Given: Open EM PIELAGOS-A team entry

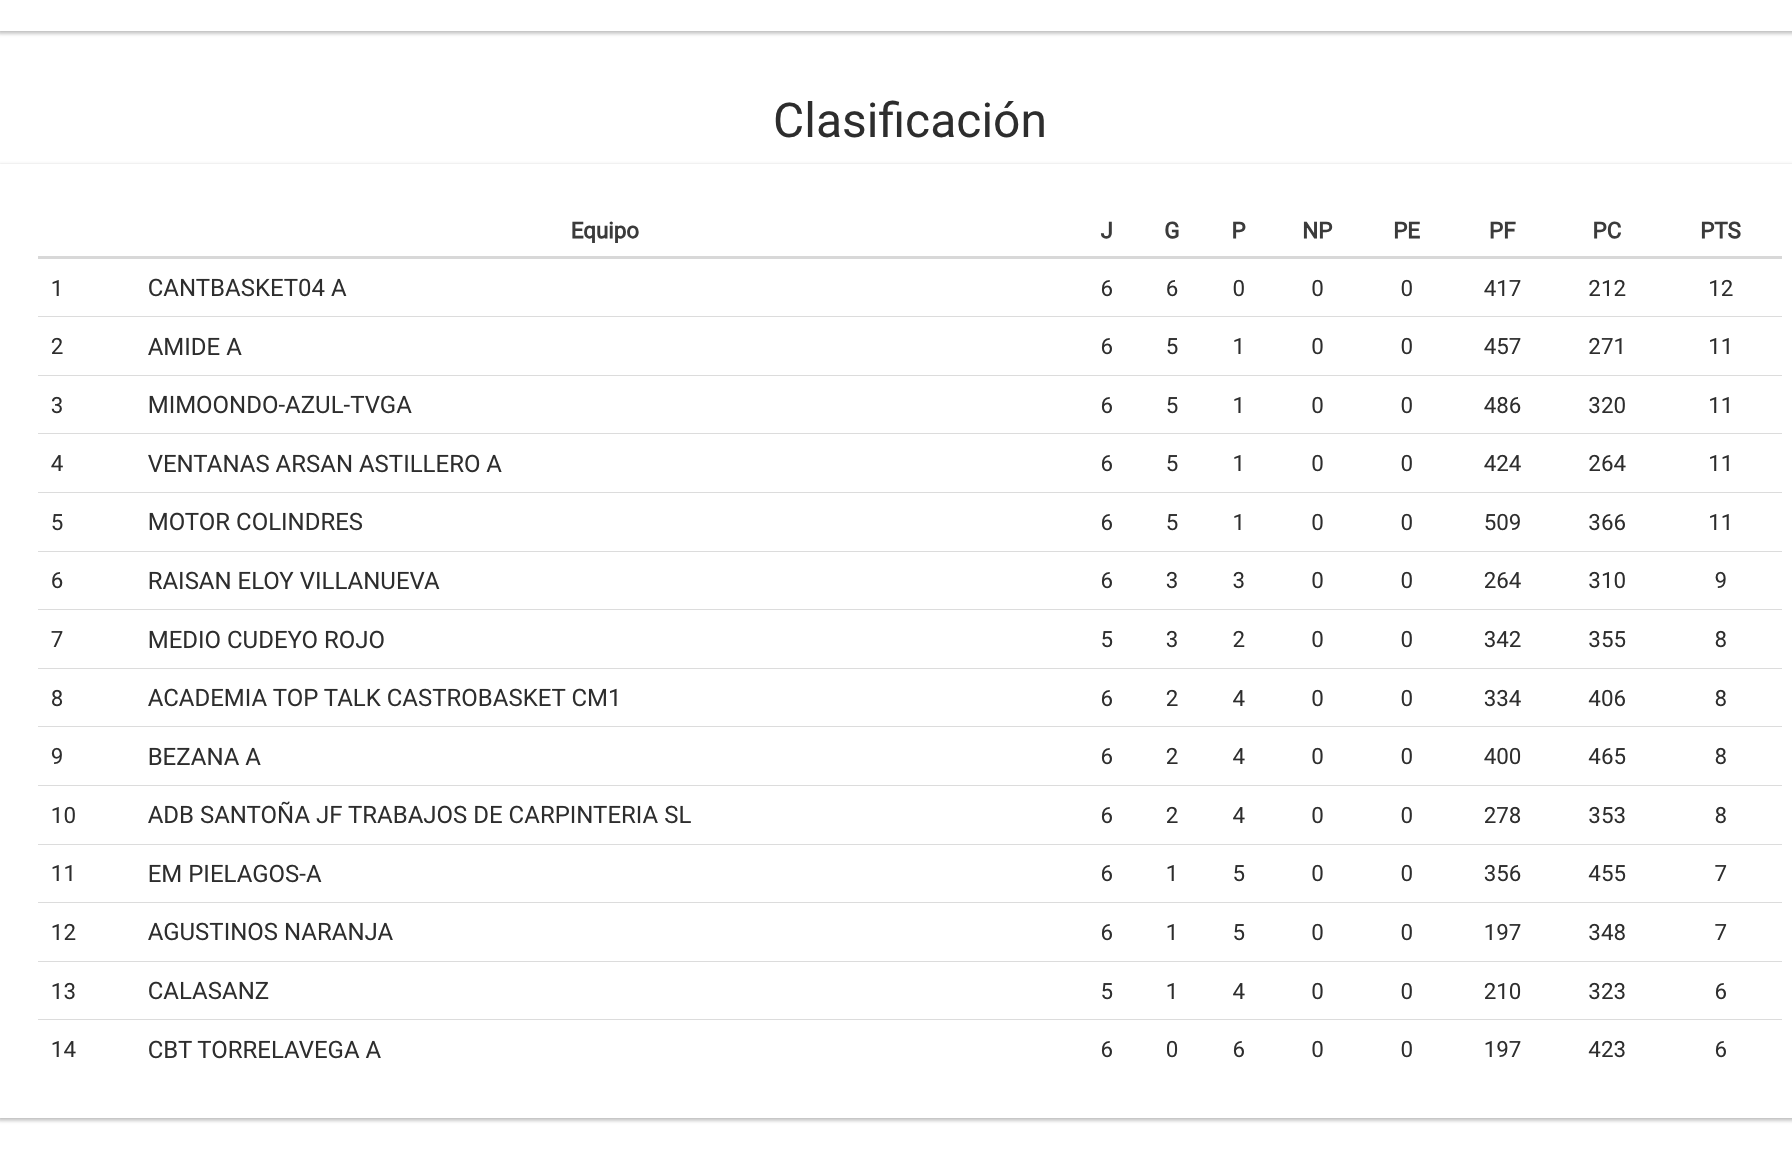Looking at the screenshot, I should 235,874.
